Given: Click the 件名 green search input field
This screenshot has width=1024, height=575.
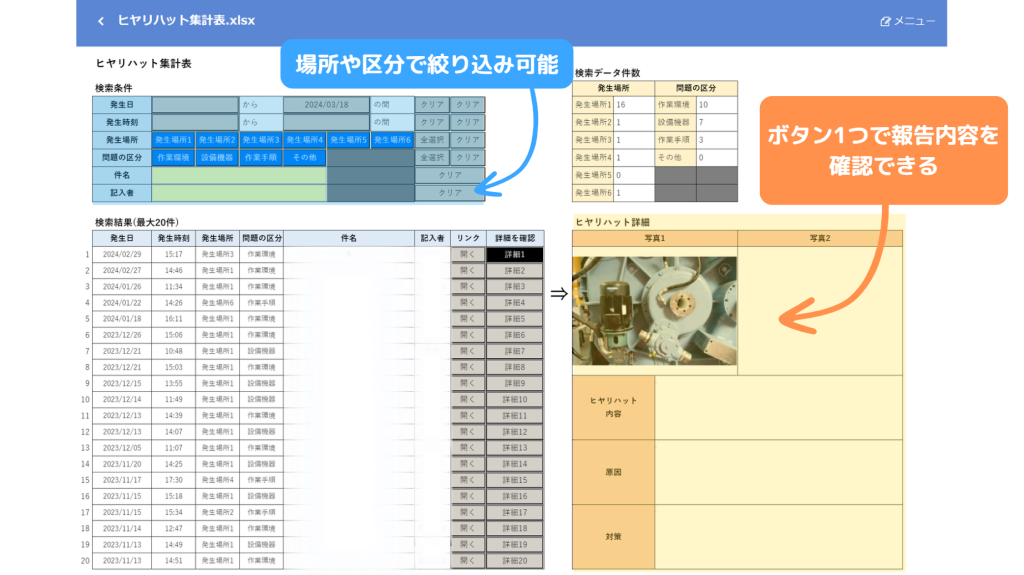Looking at the screenshot, I should click(x=239, y=175).
